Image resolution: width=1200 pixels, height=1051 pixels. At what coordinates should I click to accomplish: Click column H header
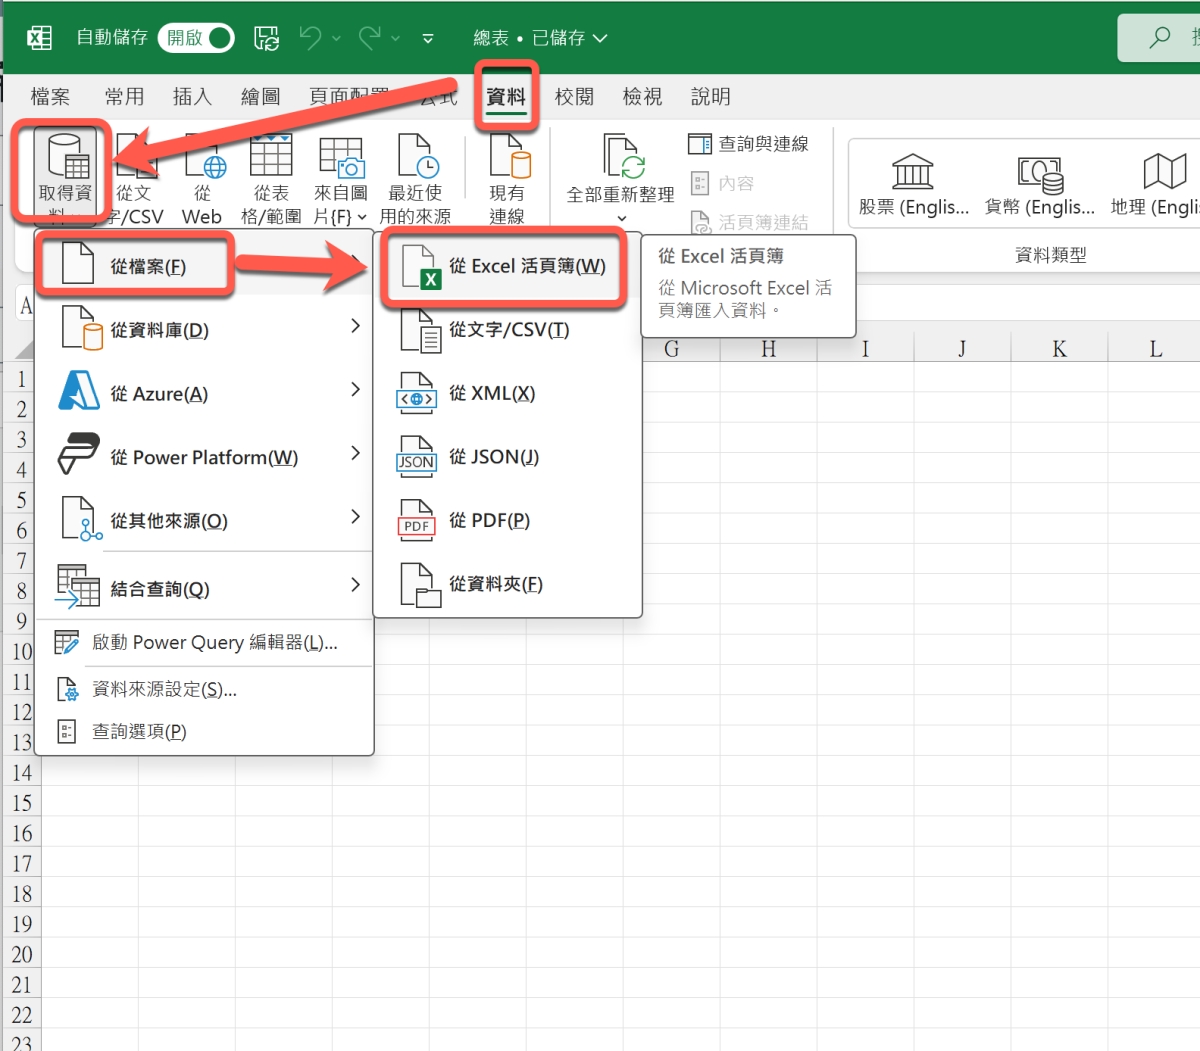[x=768, y=349]
